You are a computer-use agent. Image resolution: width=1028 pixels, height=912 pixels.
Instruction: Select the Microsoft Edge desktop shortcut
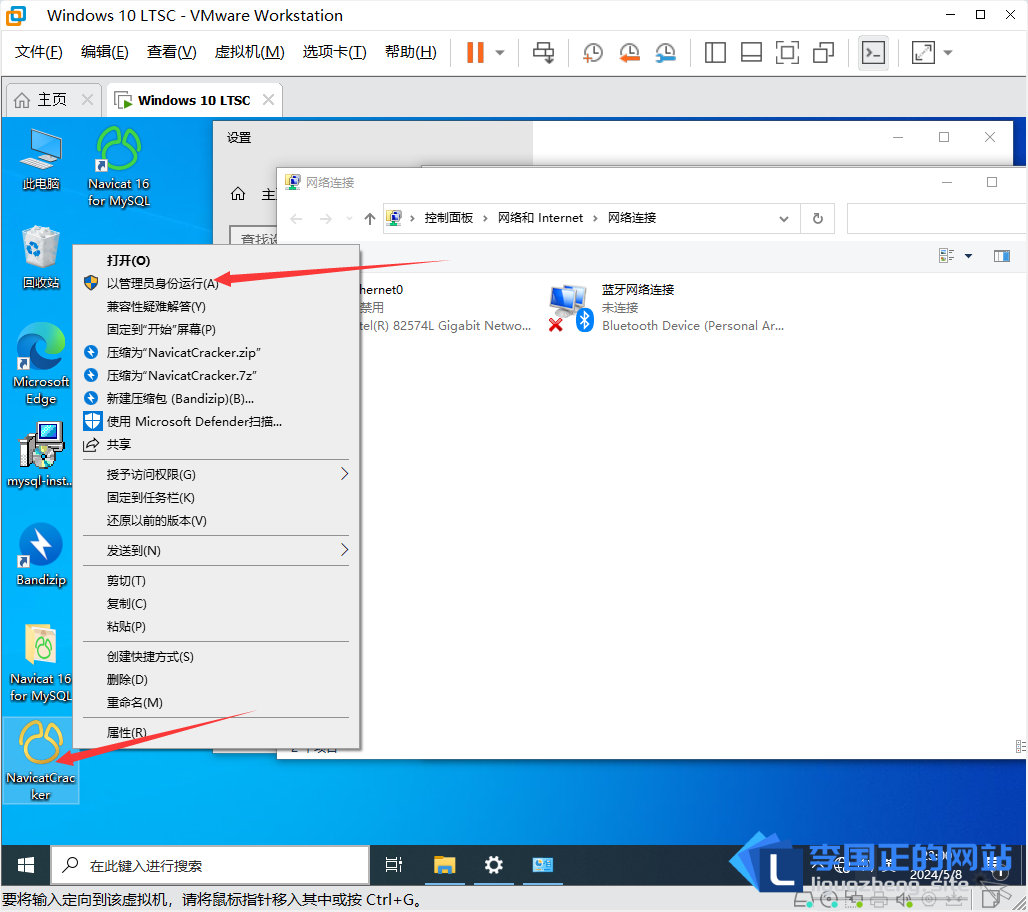click(x=41, y=365)
